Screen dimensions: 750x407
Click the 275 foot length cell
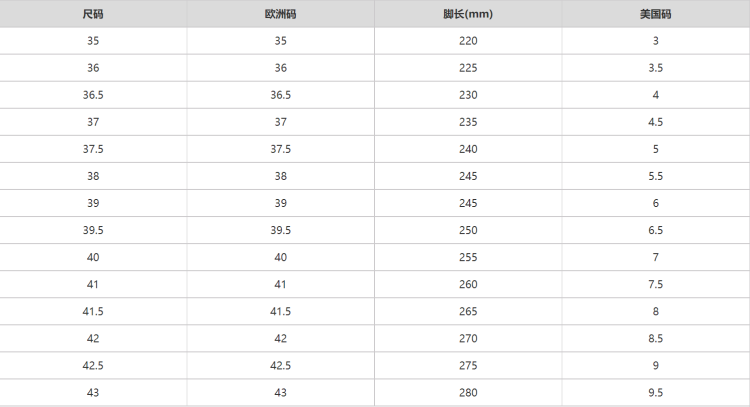(468, 365)
